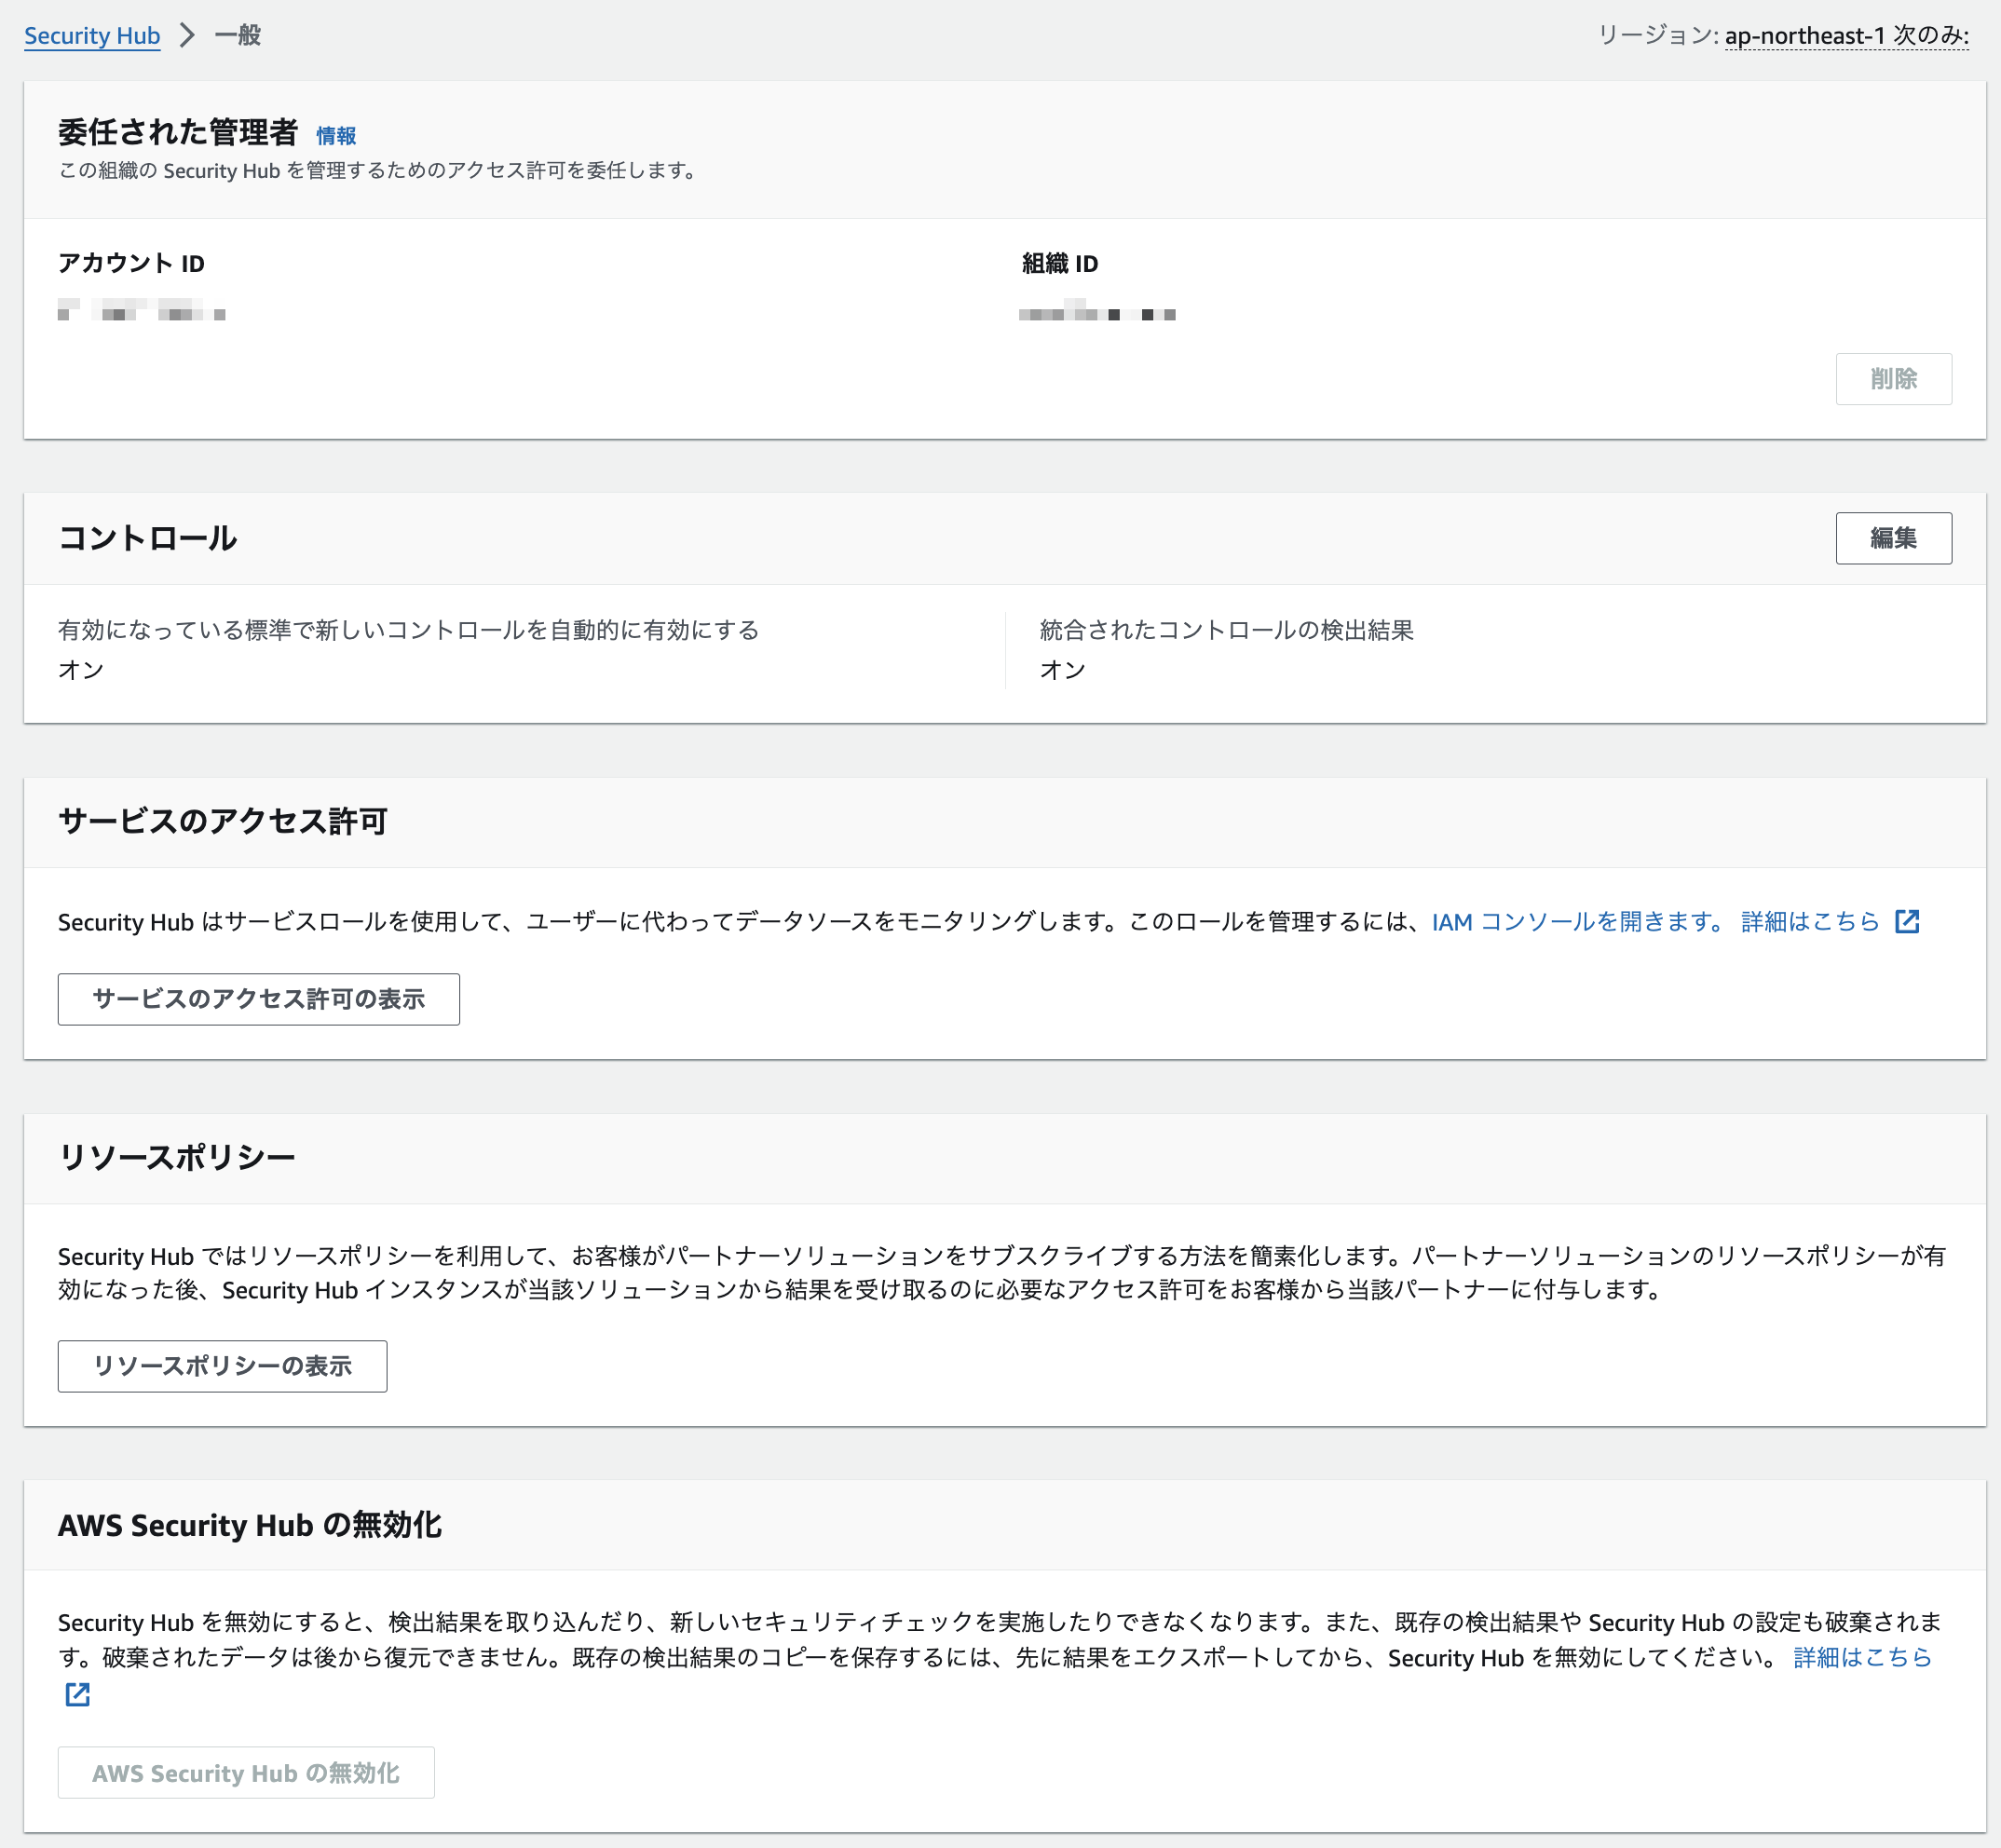
Task: Click the 編集 button in コントロール
Action: 1893,538
